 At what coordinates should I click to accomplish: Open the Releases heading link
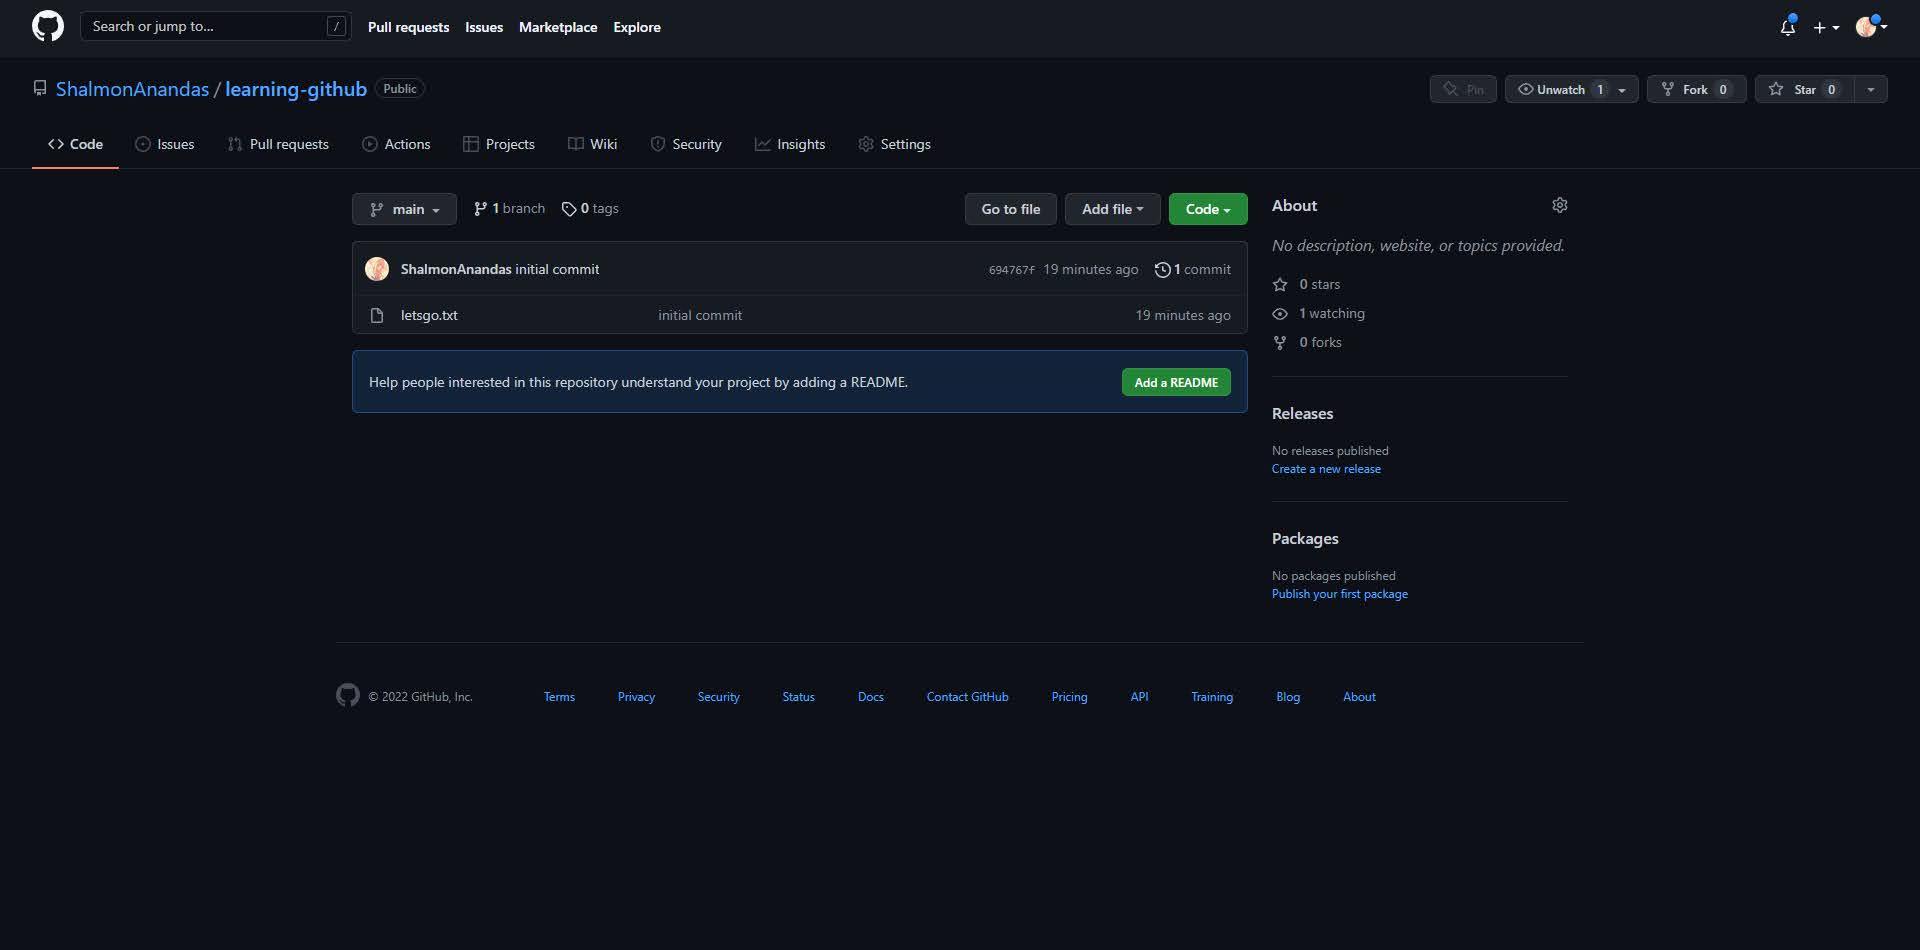coord(1302,413)
